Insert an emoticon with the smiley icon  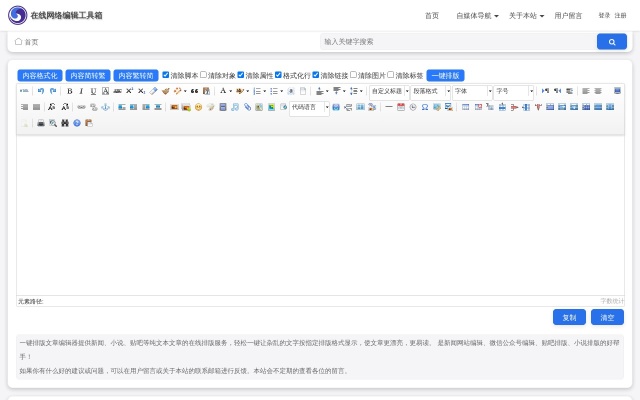tap(198, 107)
